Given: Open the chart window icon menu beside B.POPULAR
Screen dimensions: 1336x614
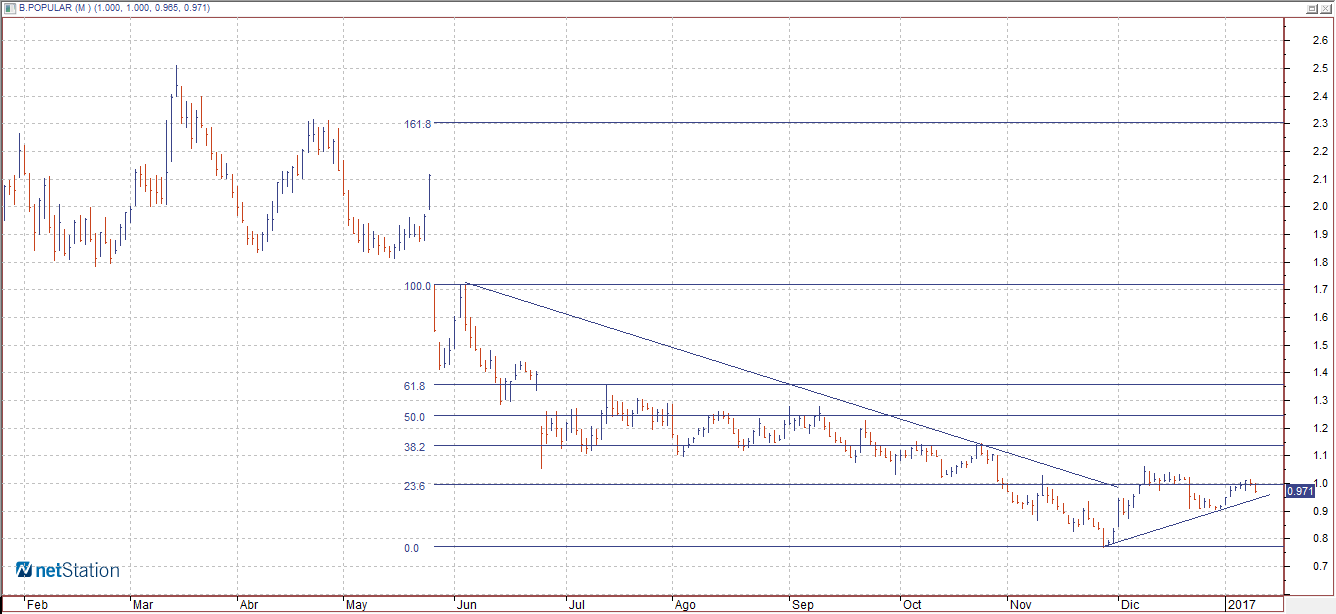Looking at the screenshot, I should point(9,7).
